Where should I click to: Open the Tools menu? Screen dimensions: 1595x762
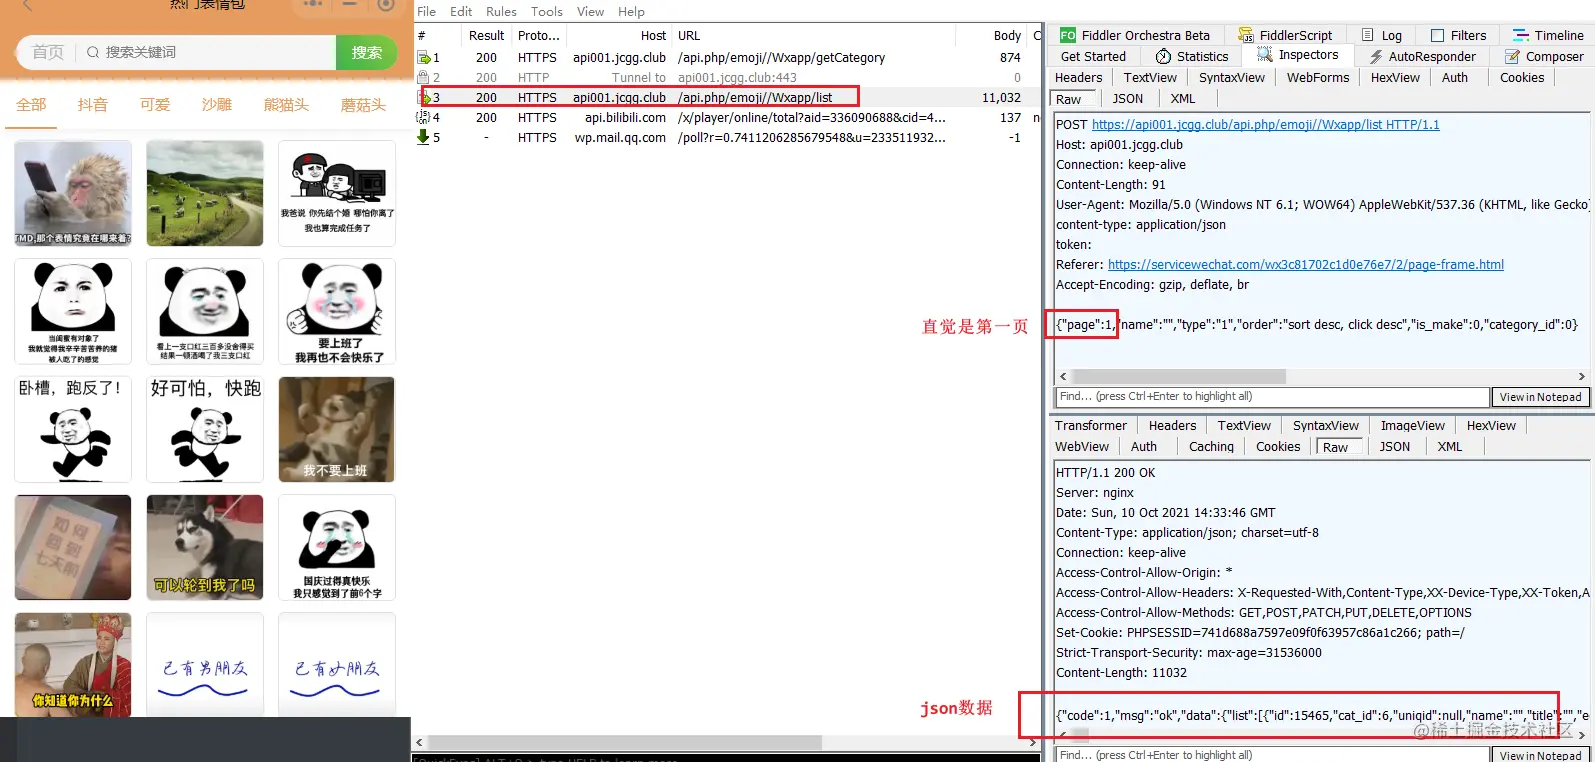tap(547, 11)
